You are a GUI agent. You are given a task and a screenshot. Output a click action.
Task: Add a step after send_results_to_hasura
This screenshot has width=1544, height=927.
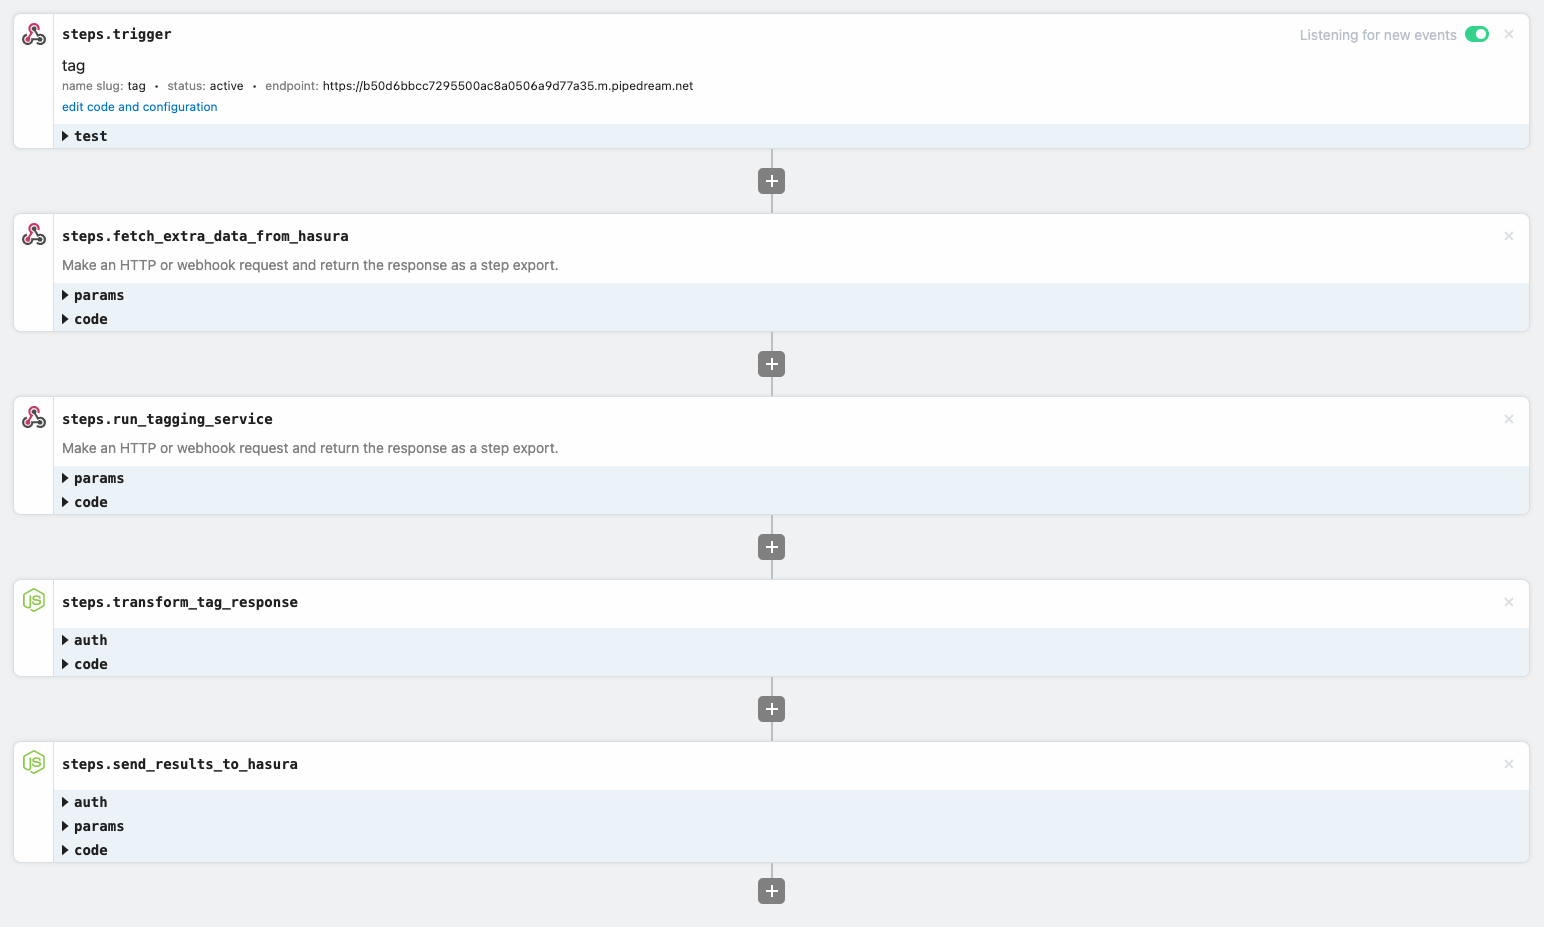[771, 891]
